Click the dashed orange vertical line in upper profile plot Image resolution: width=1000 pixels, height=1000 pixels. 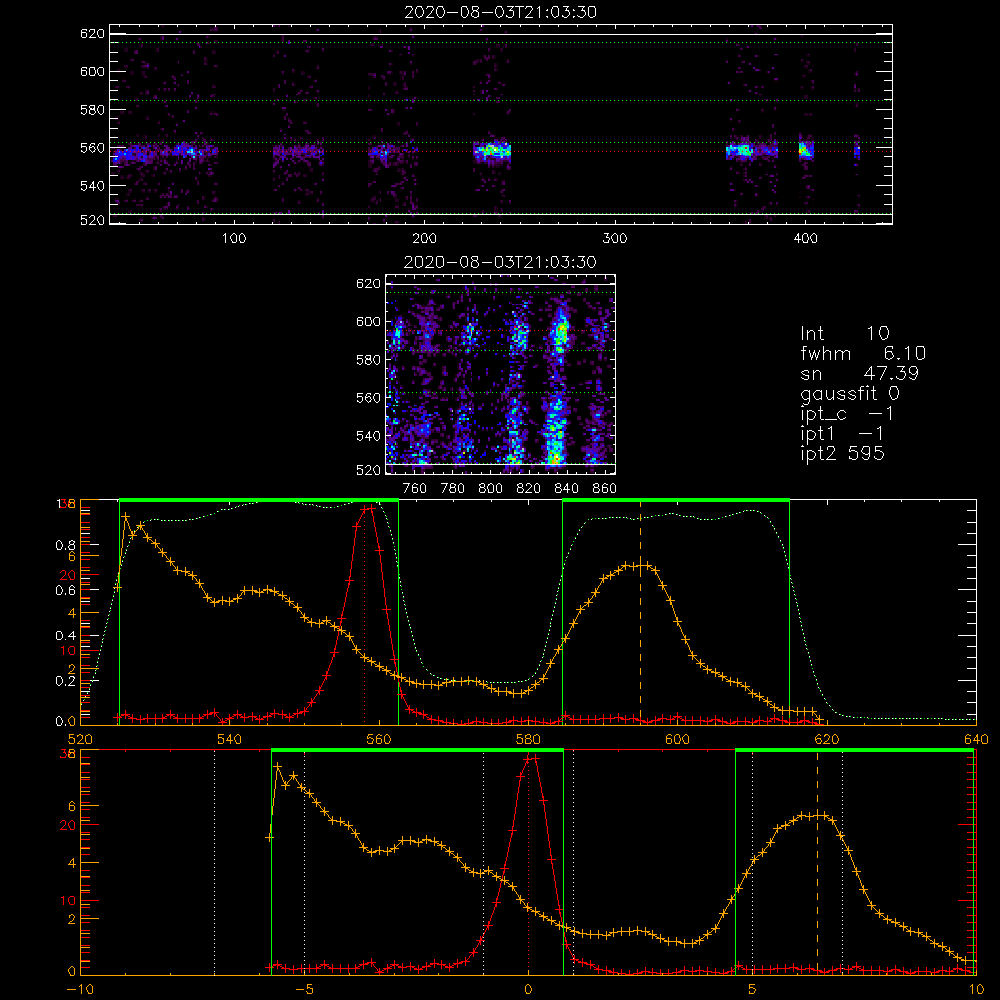(640, 612)
